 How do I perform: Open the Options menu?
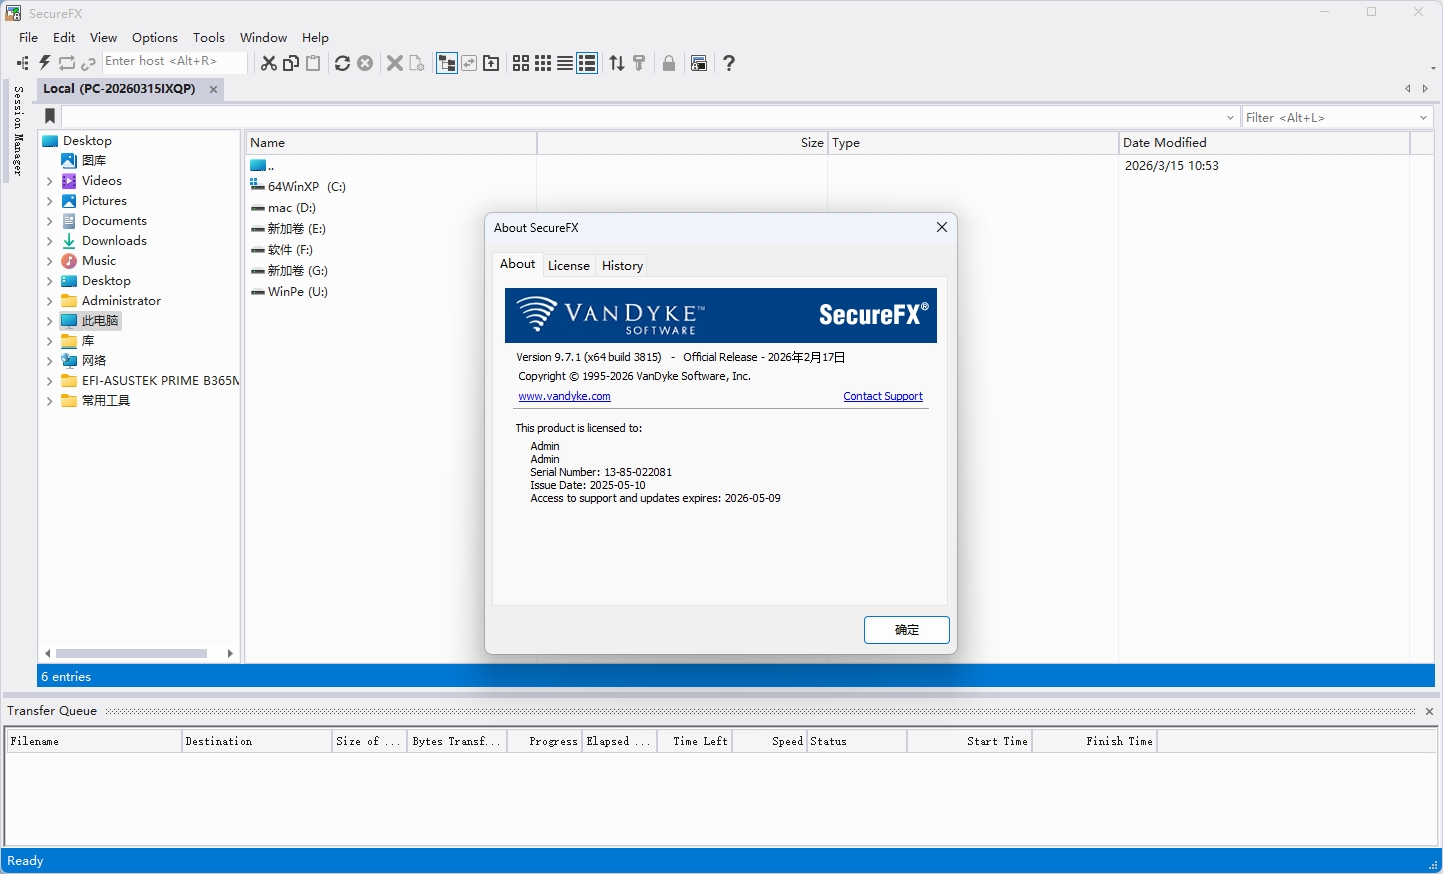pos(155,37)
